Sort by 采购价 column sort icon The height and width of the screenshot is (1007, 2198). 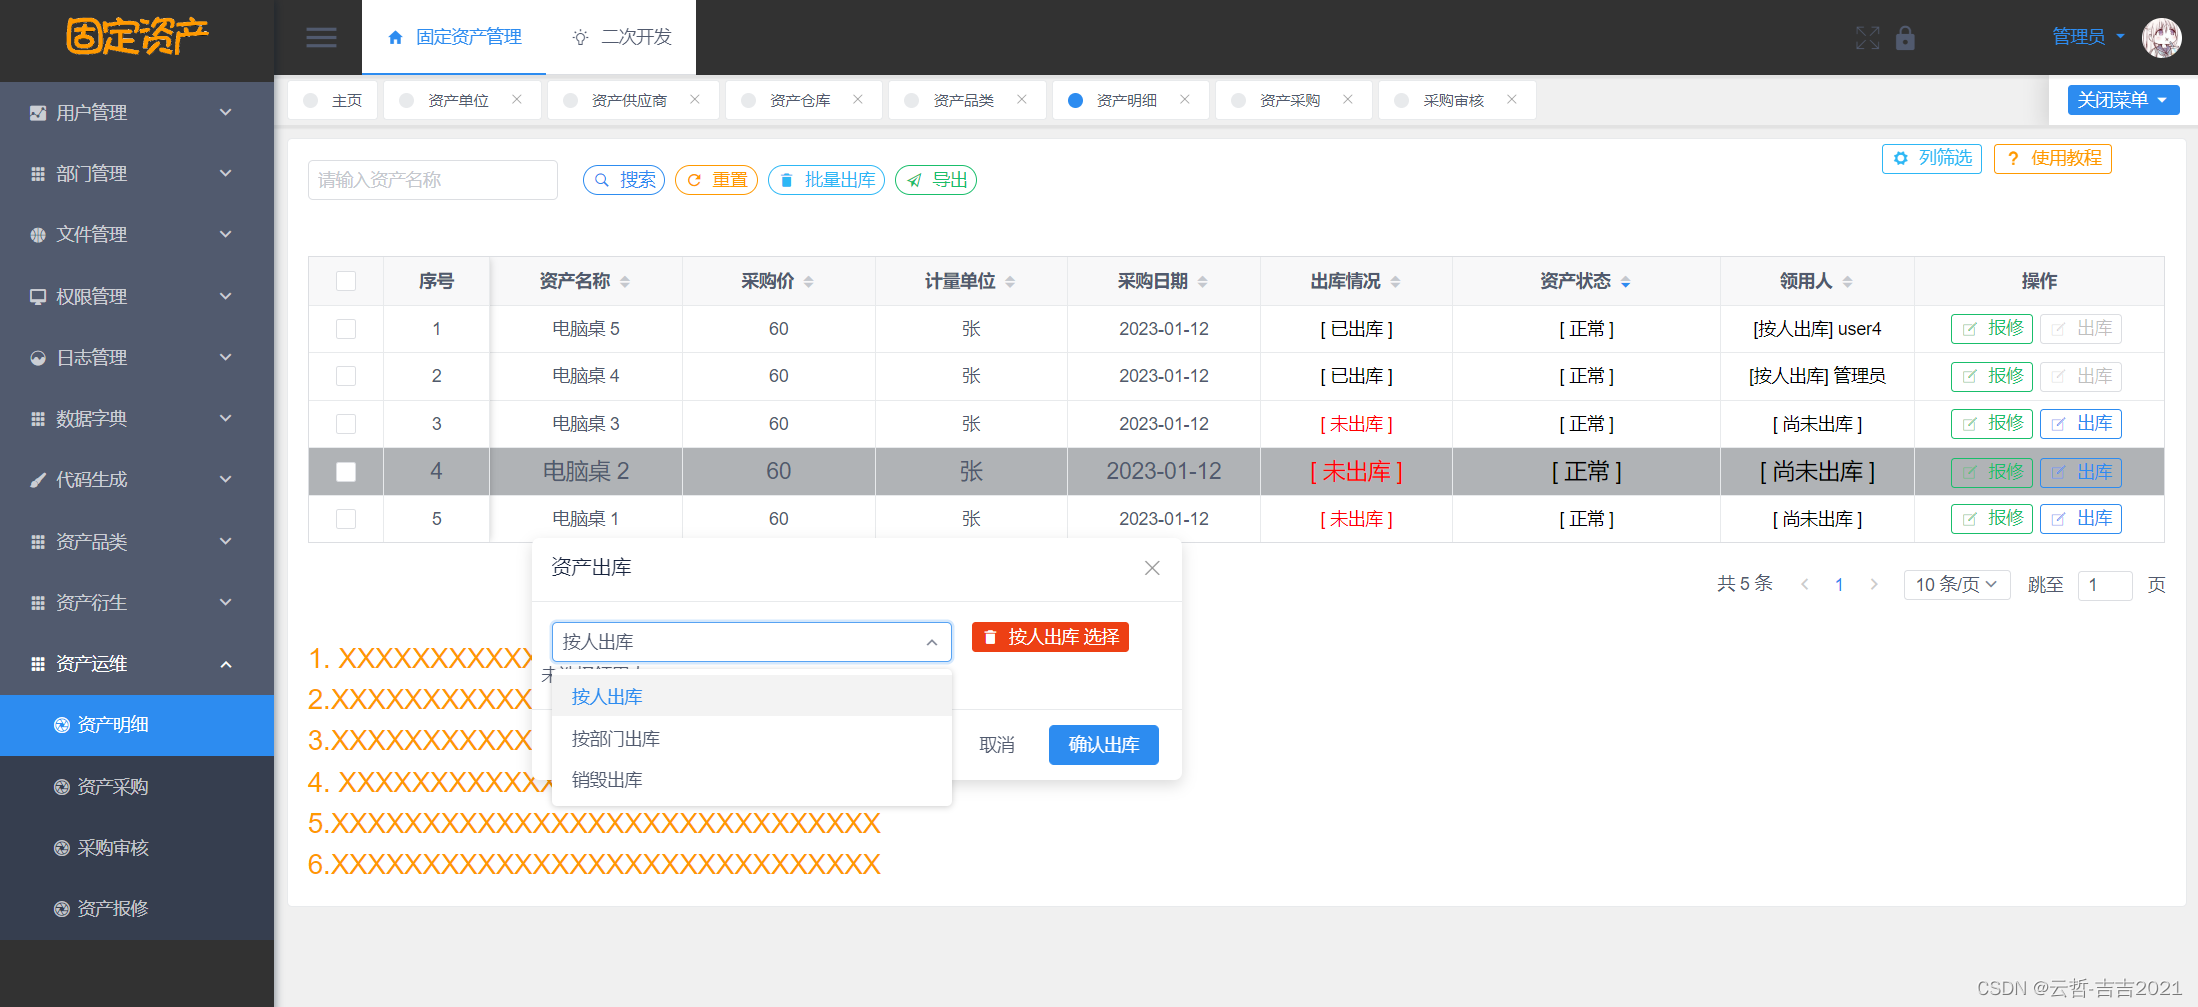point(809,282)
